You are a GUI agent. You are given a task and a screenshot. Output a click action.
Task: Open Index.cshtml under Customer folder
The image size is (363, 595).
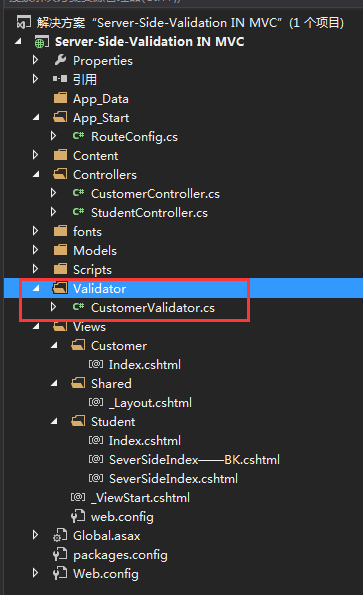(145, 365)
